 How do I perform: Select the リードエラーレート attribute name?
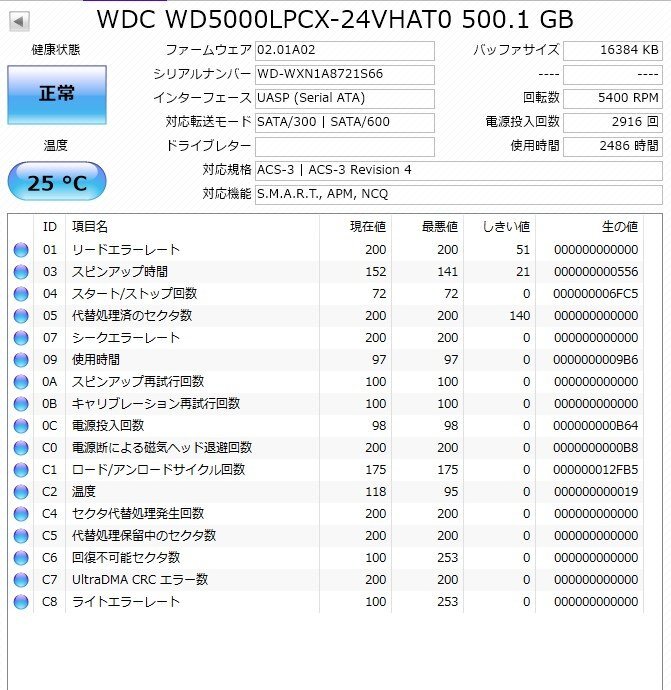pyautogui.click(x=126, y=250)
